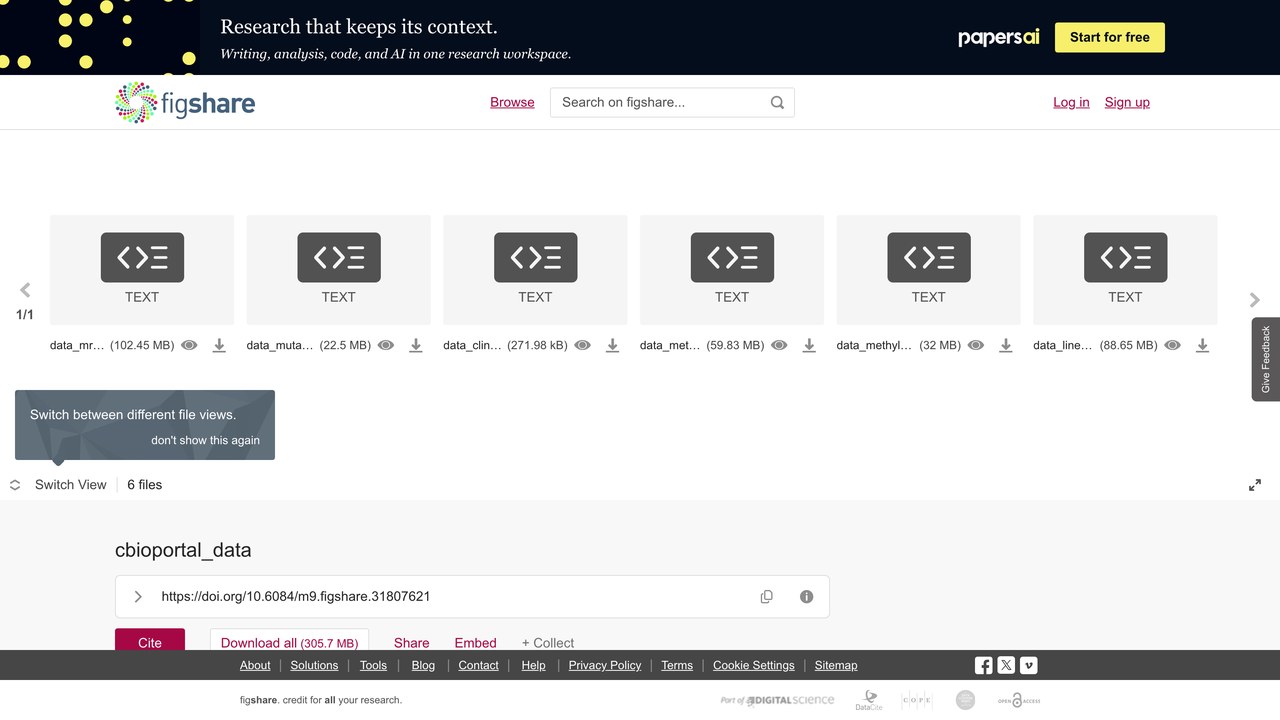Enter fullscreen file viewer mode
This screenshot has height=720, width=1280.
tap(1255, 485)
